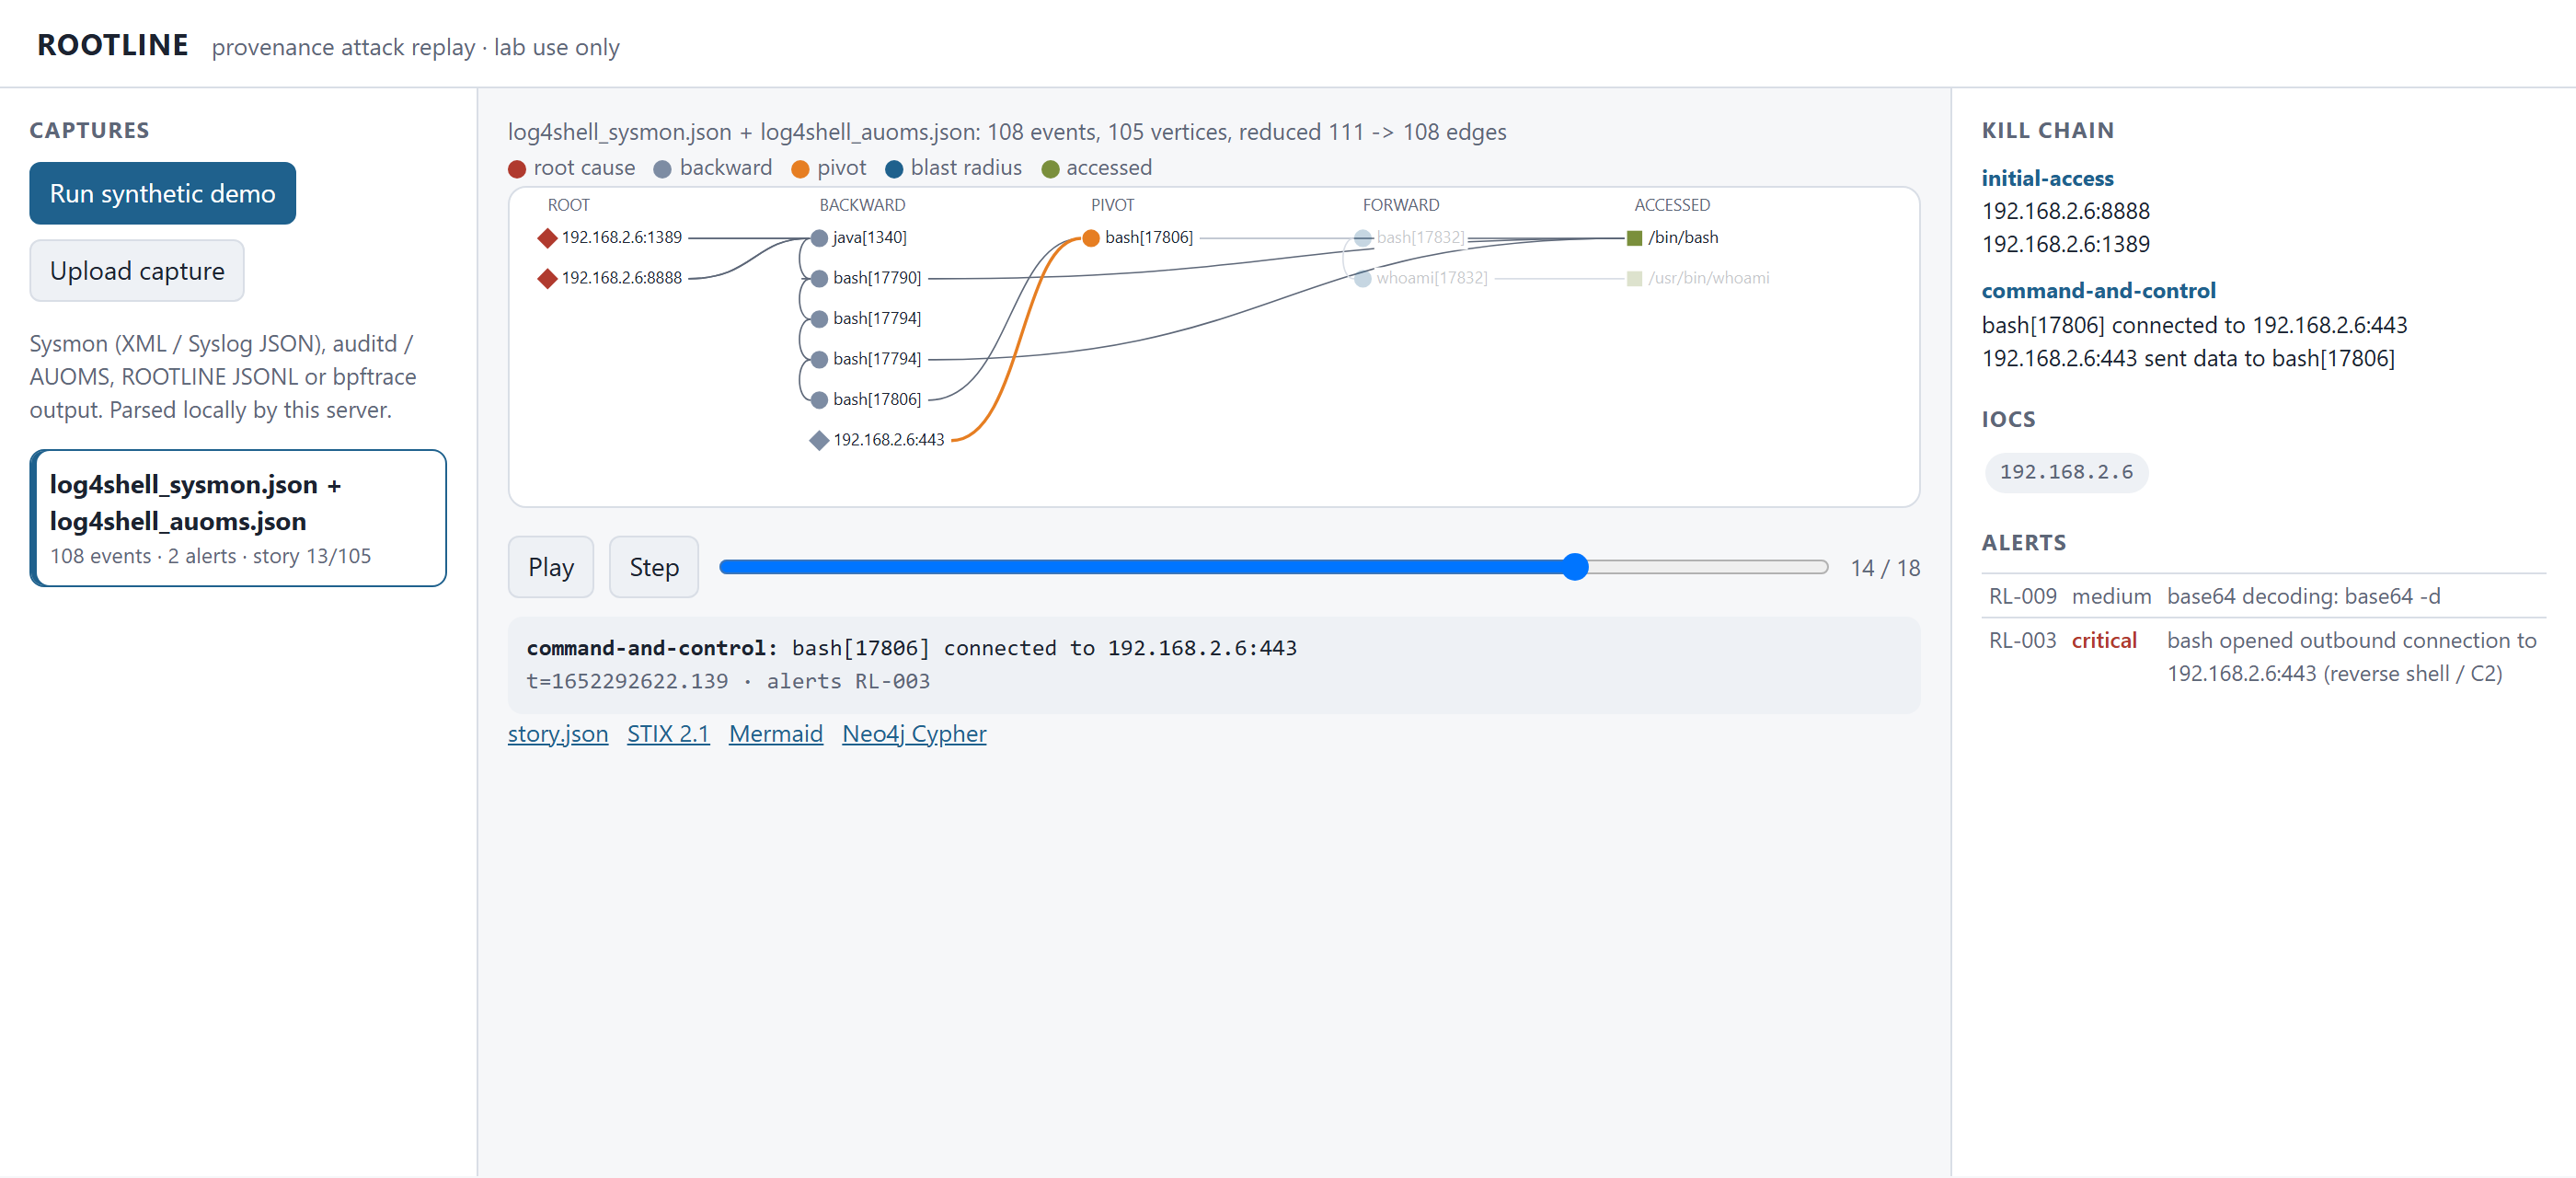This screenshot has width=2576, height=1178.
Task: Click the red diamond node for 192.168.2.6:8888
Action: pyautogui.click(x=547, y=278)
